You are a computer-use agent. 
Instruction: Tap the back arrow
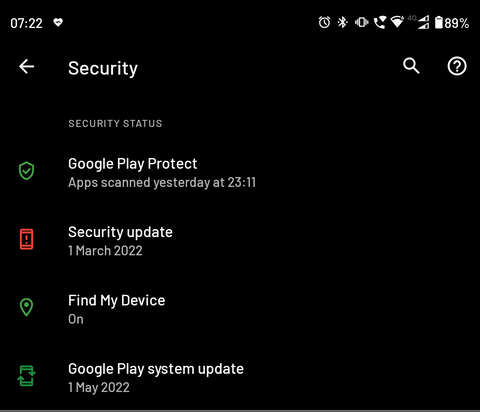point(27,67)
